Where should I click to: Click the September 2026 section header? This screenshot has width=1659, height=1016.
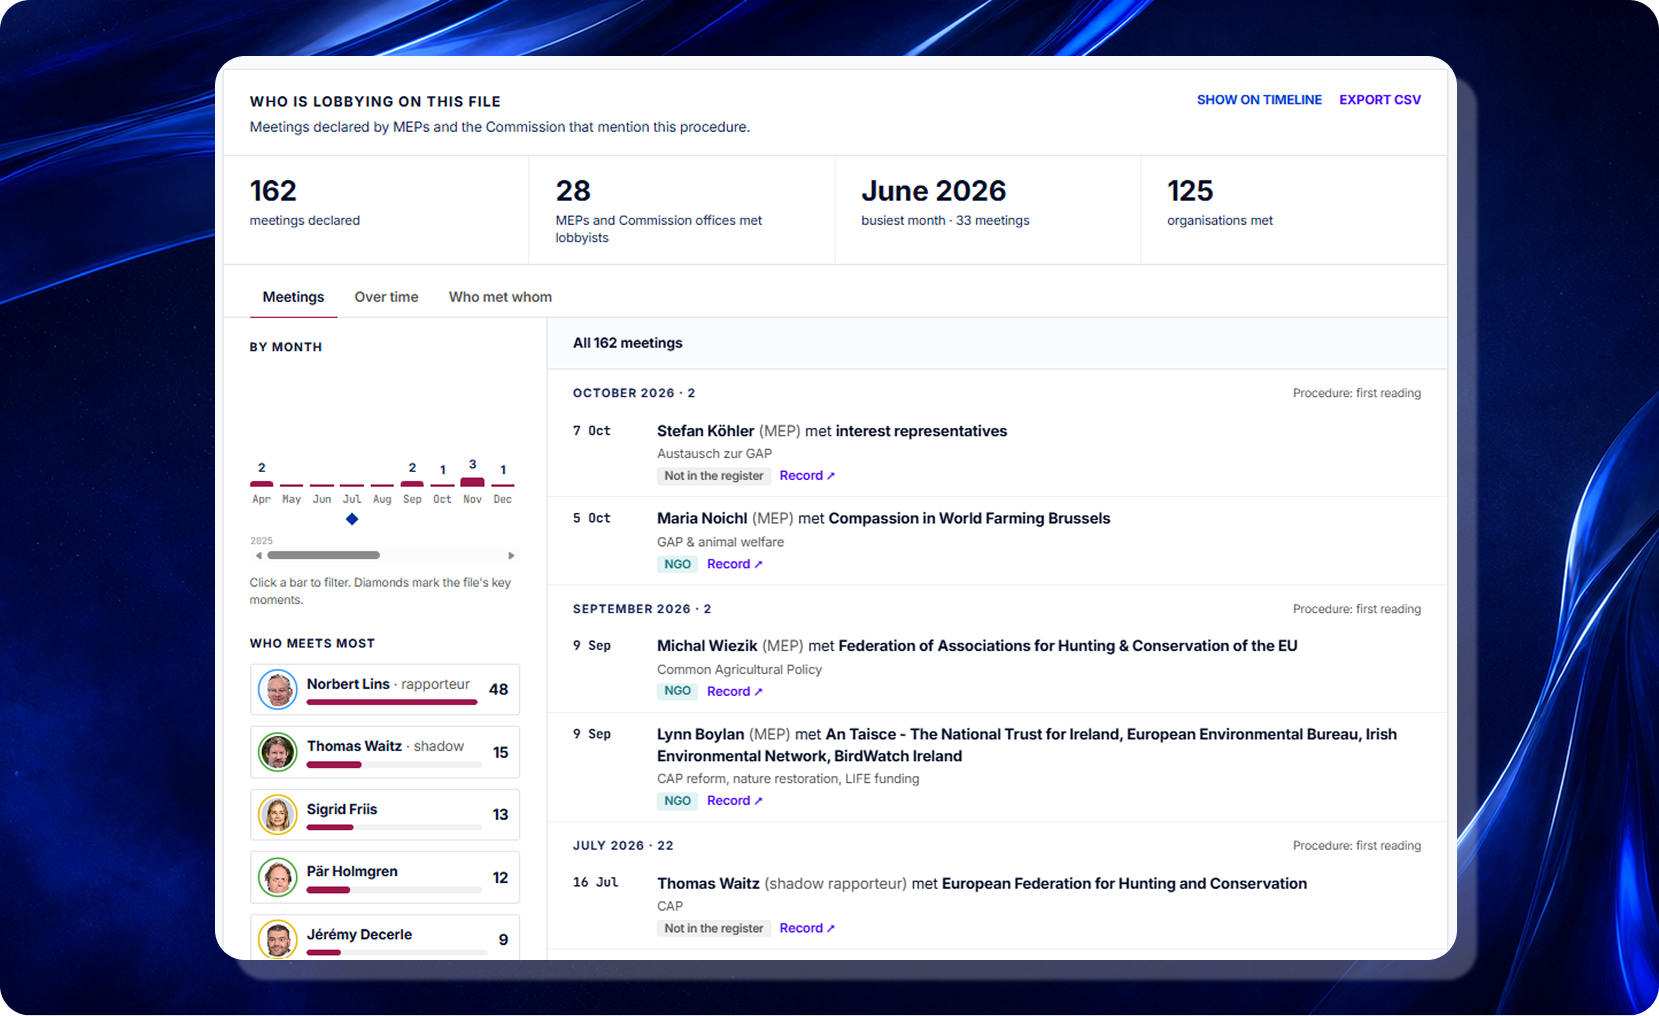click(x=642, y=609)
